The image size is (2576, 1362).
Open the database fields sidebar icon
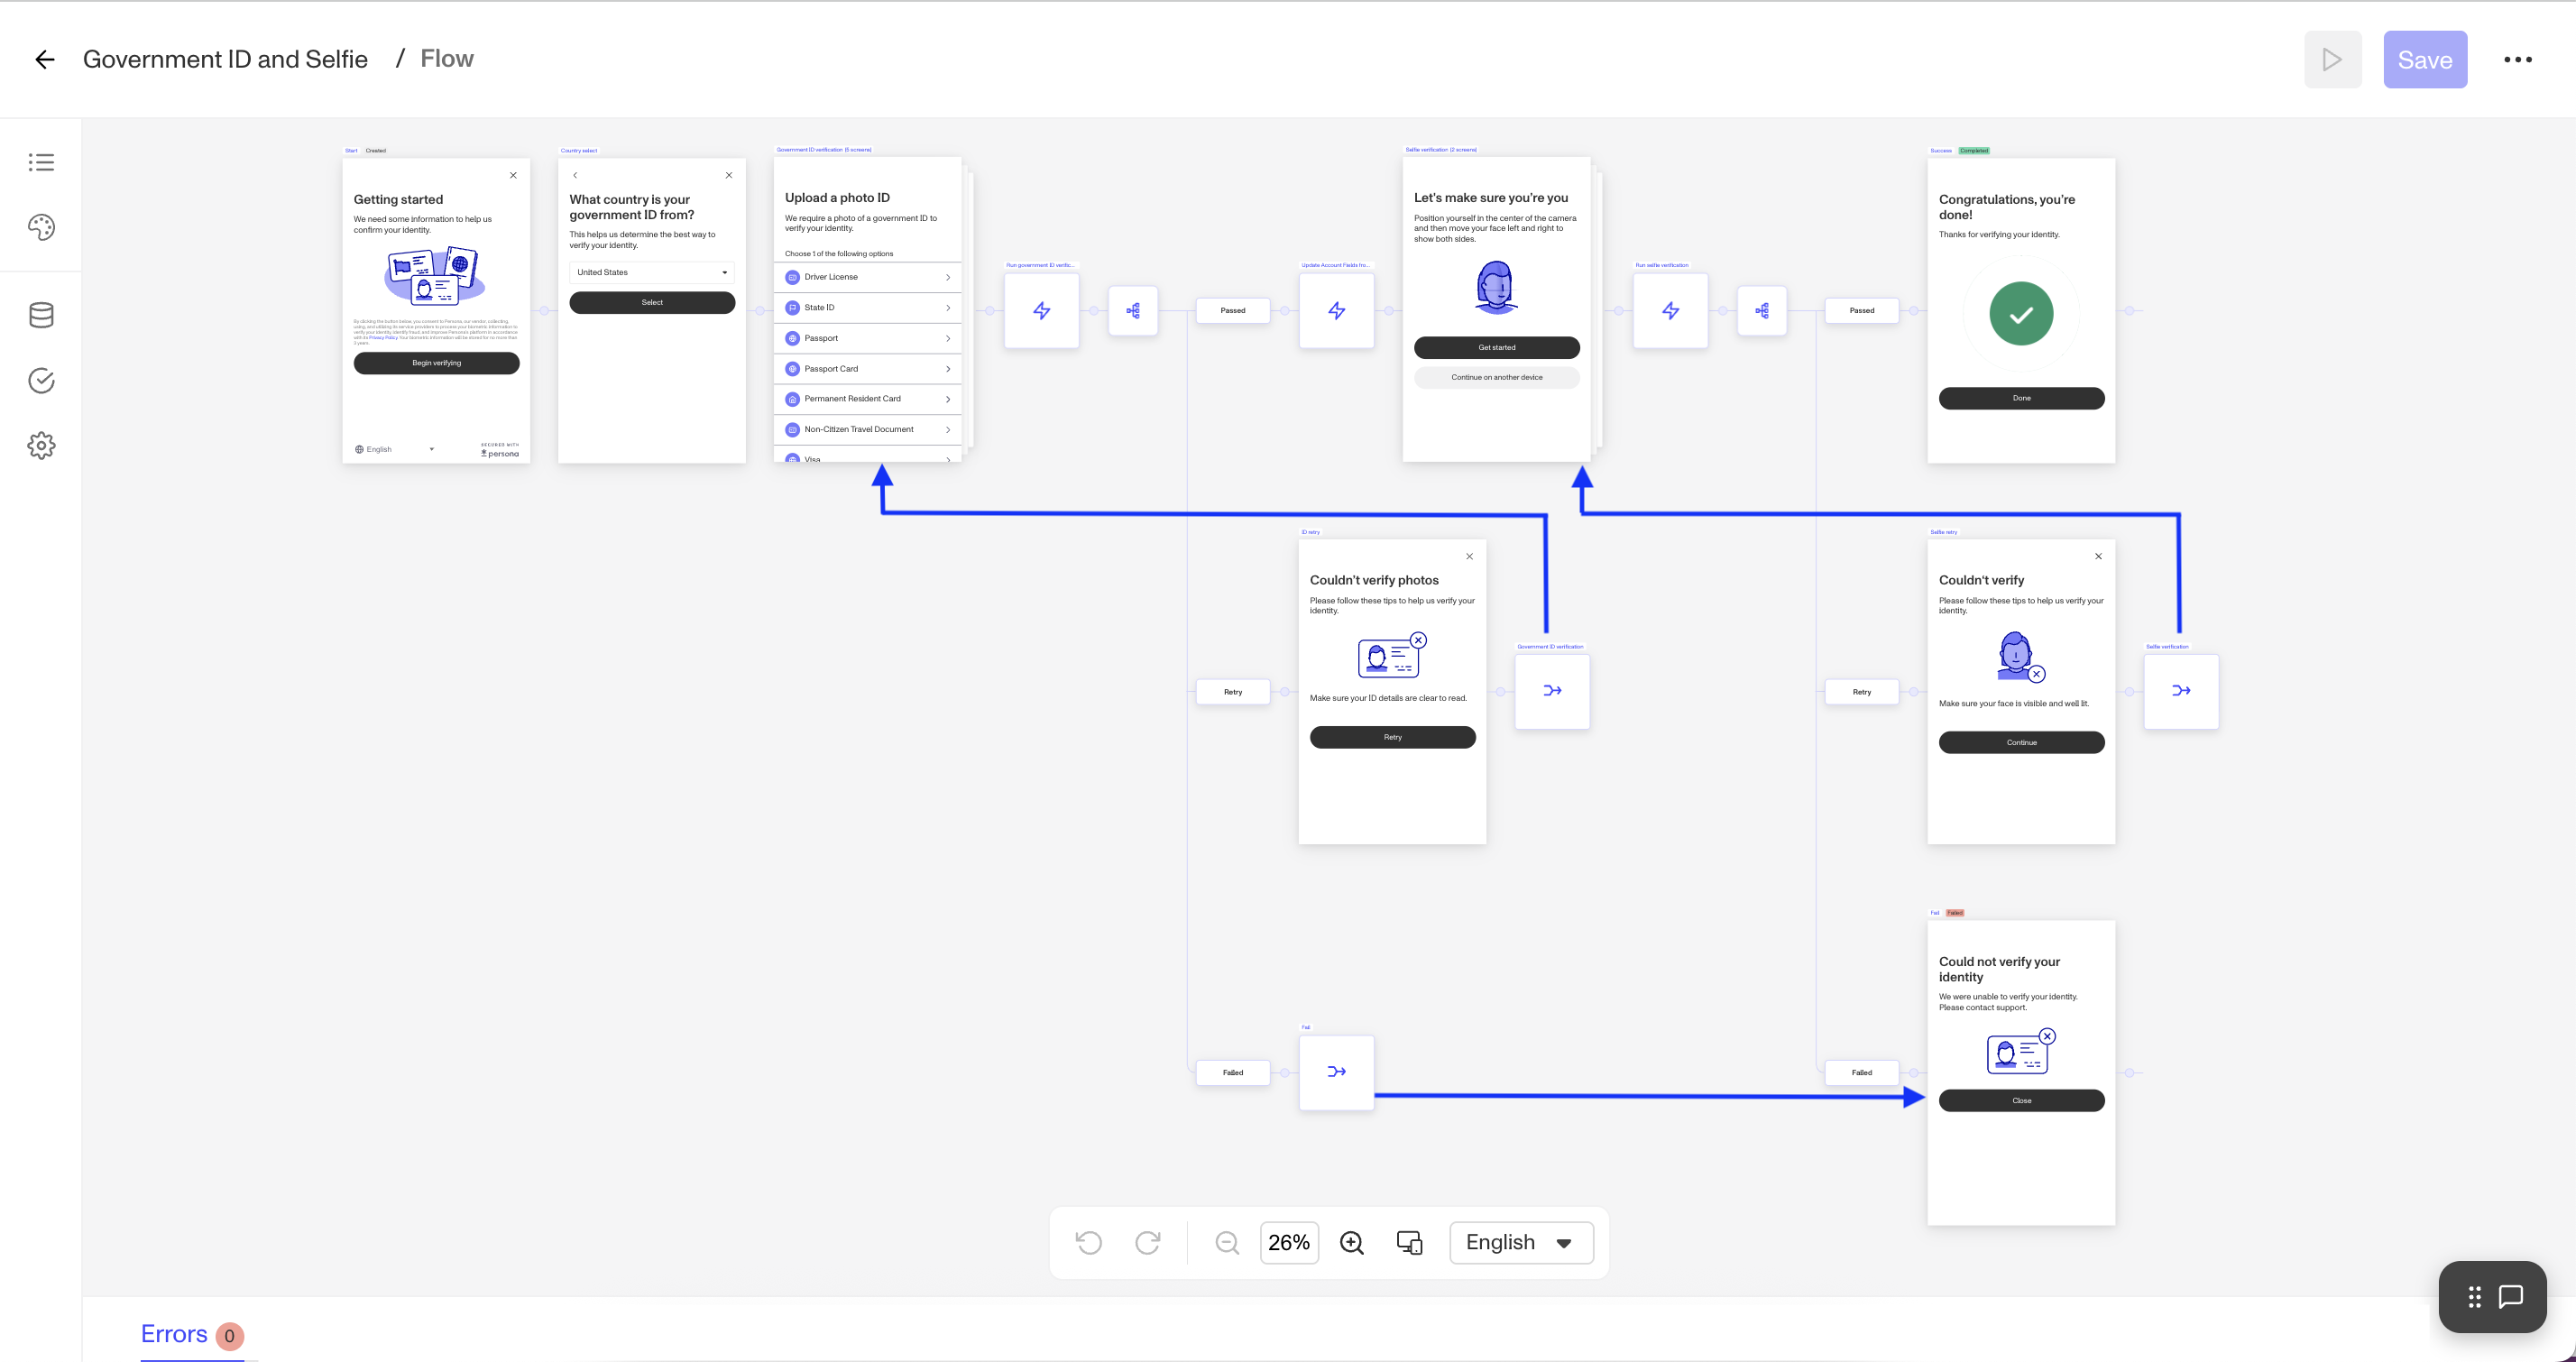point(41,316)
